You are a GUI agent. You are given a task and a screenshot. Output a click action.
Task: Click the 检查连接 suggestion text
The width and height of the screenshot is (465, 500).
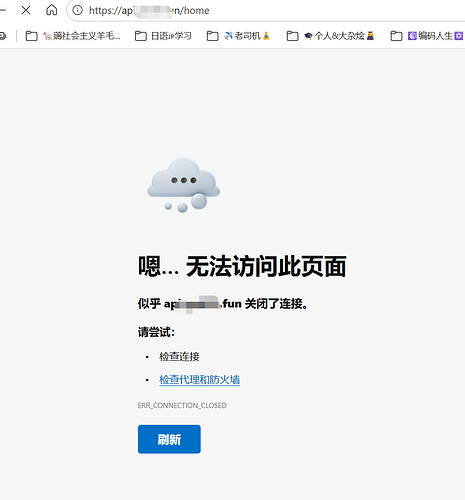(x=179, y=357)
